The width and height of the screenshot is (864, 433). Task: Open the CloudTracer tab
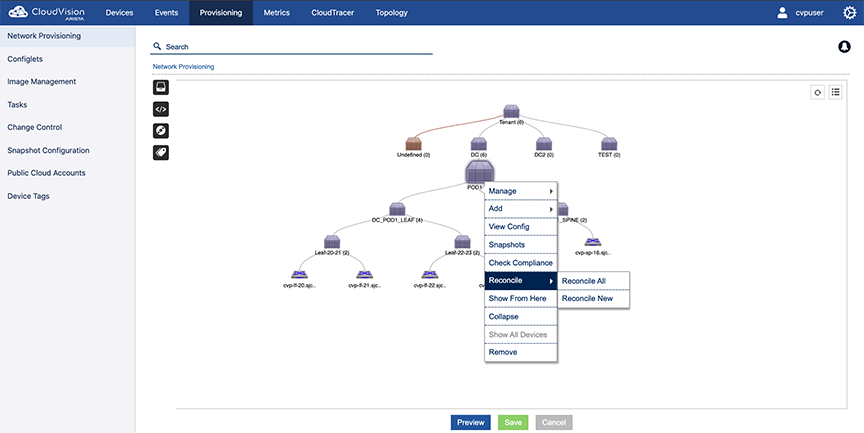tap(332, 13)
